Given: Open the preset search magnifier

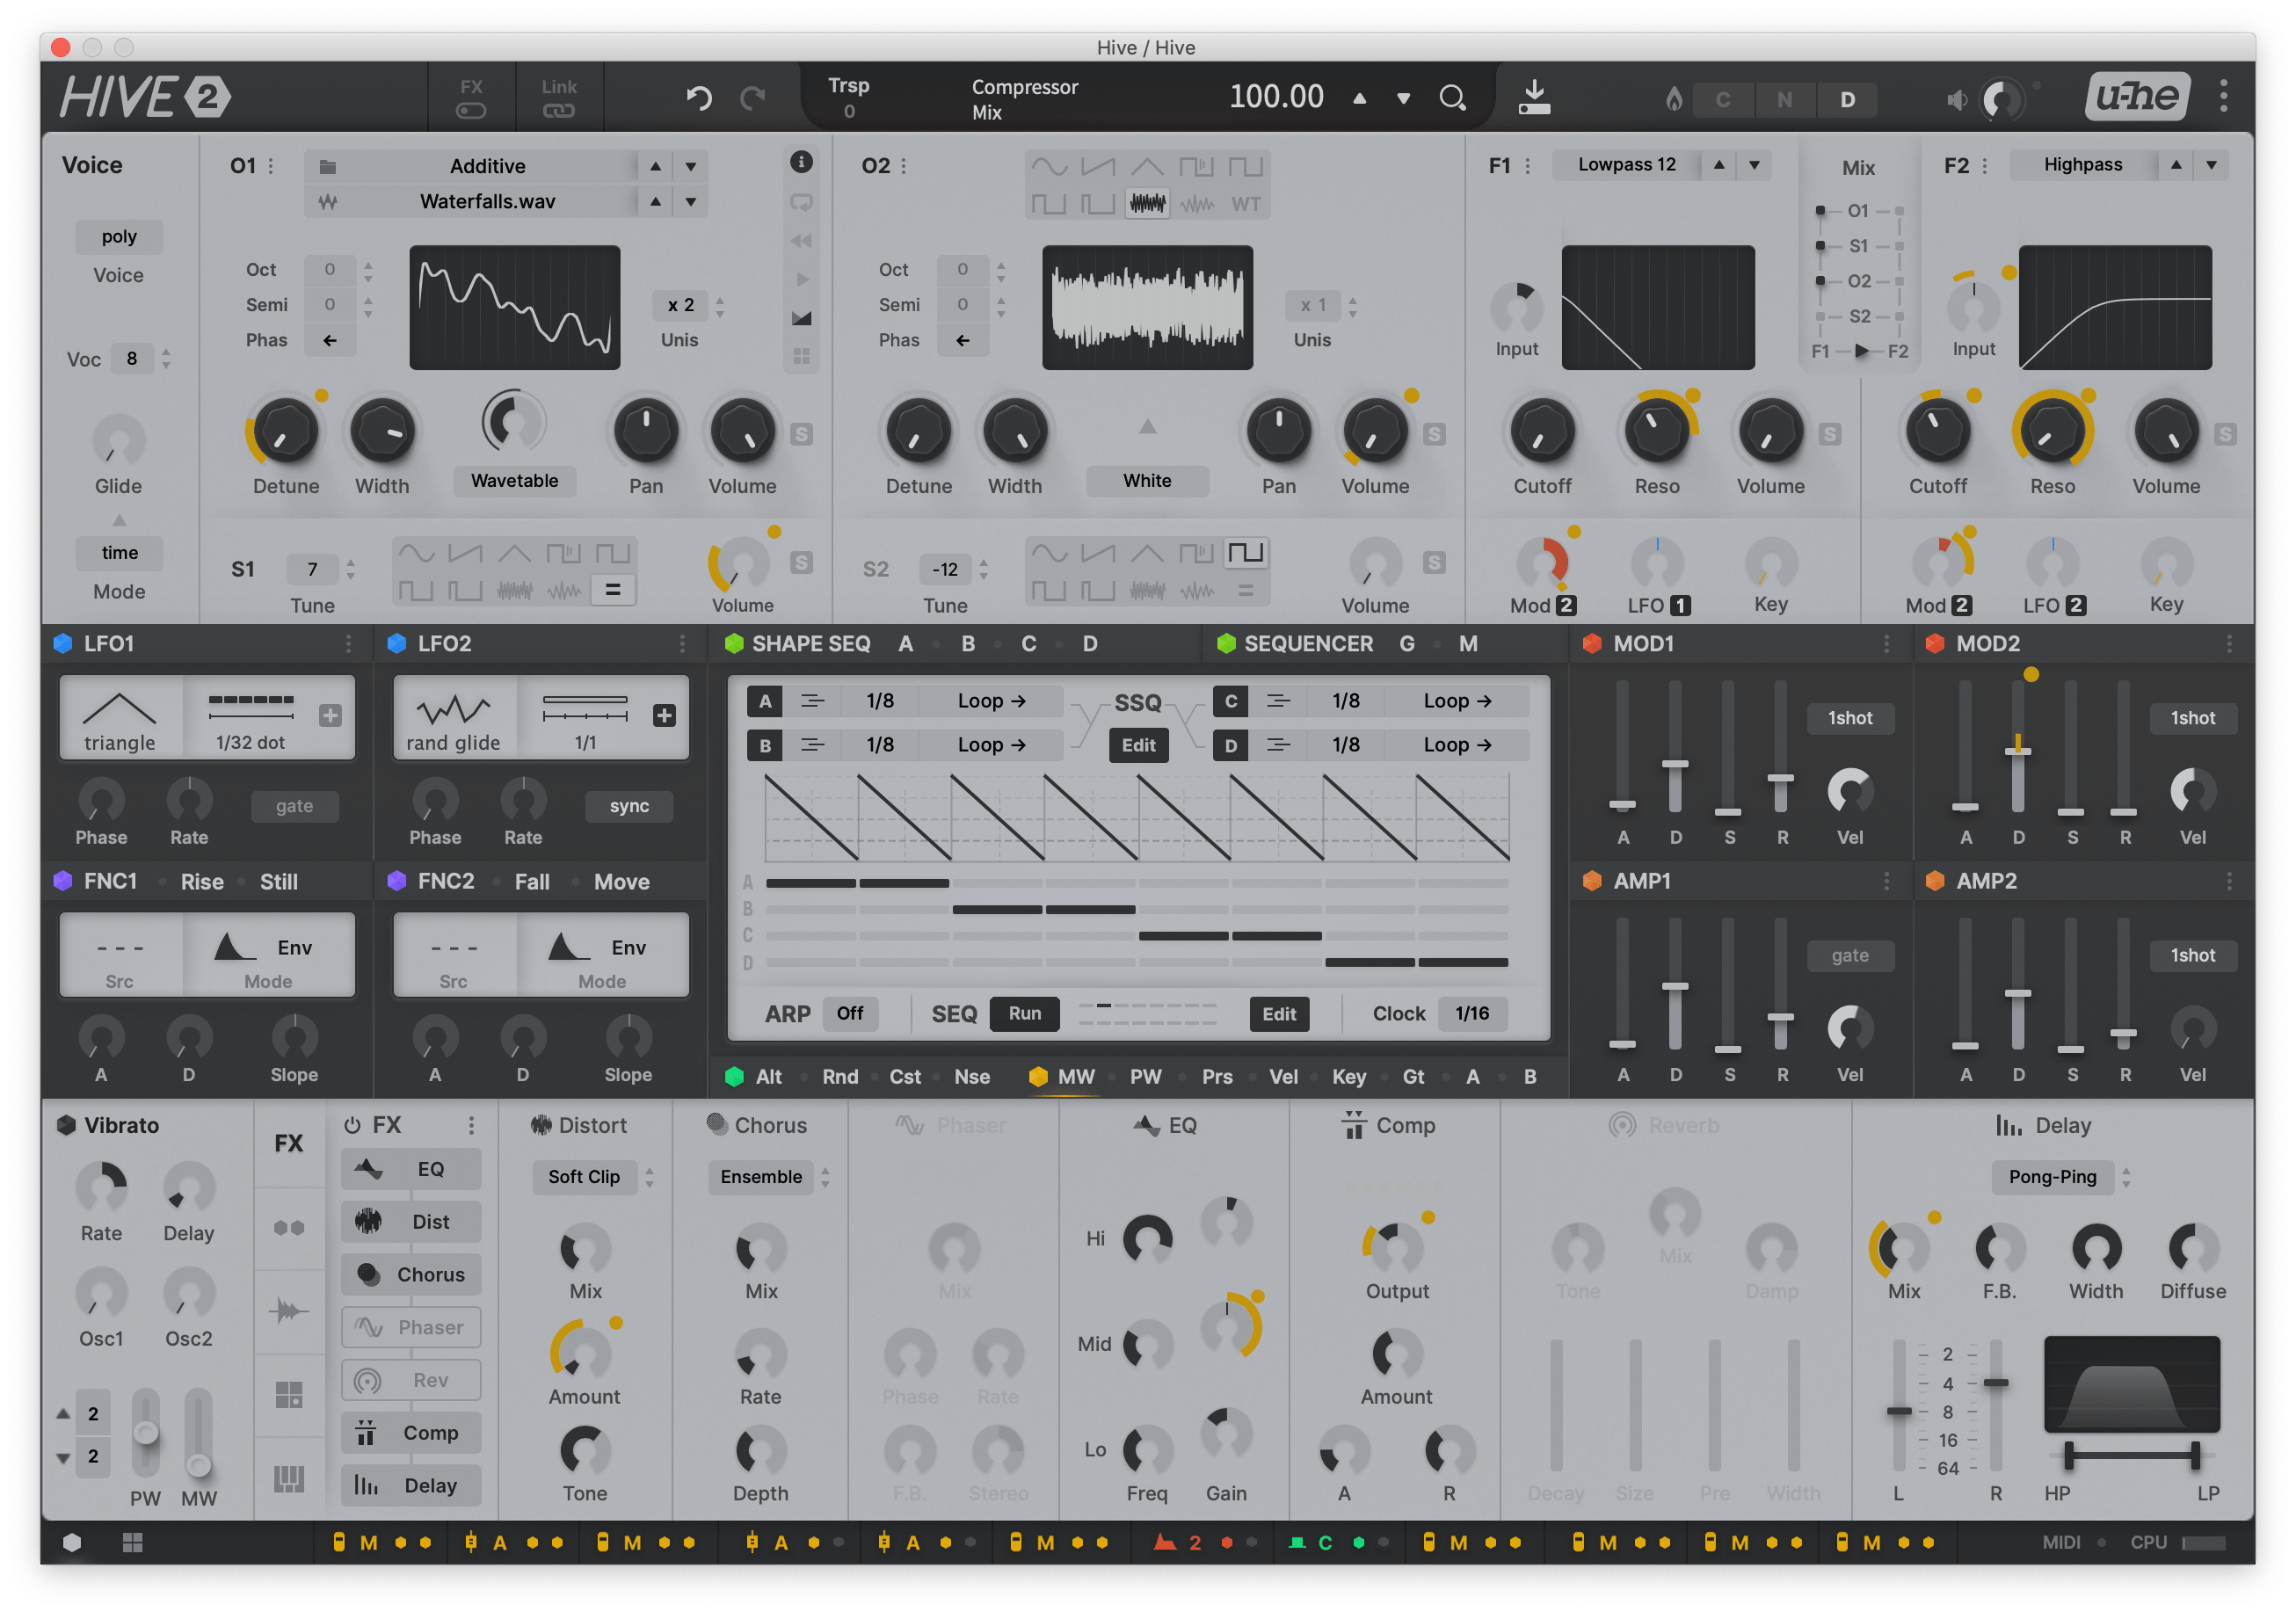Looking at the screenshot, I should click(x=1452, y=98).
